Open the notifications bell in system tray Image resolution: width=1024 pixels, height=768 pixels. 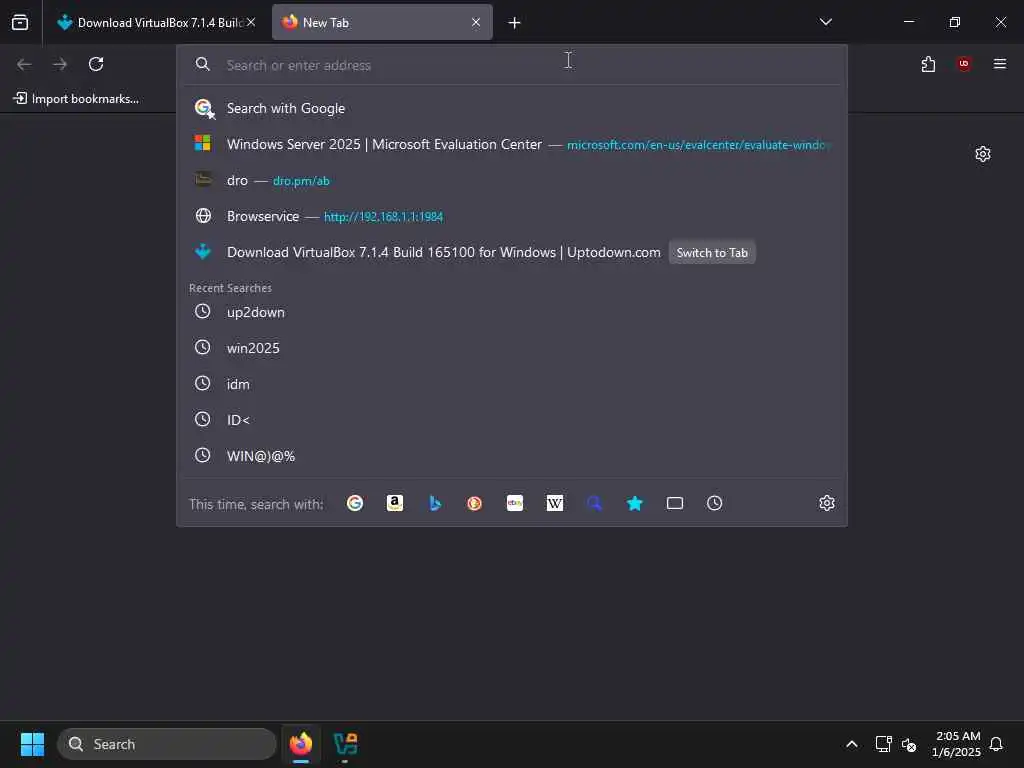(x=997, y=744)
